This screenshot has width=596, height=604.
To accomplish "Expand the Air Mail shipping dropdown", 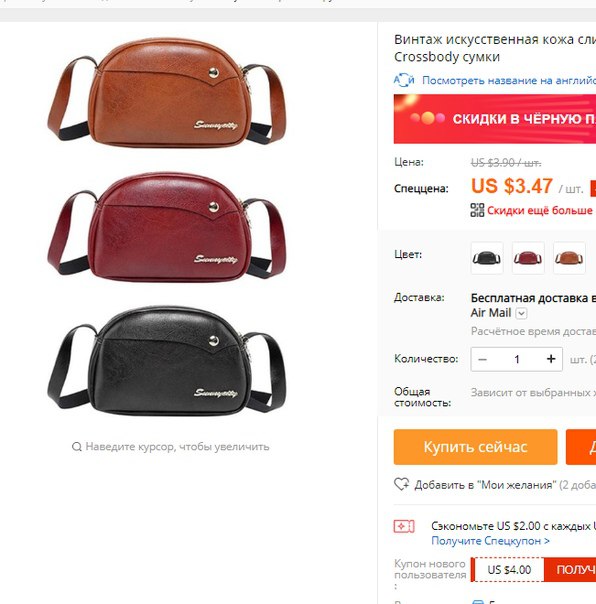I will pyautogui.click(x=521, y=313).
